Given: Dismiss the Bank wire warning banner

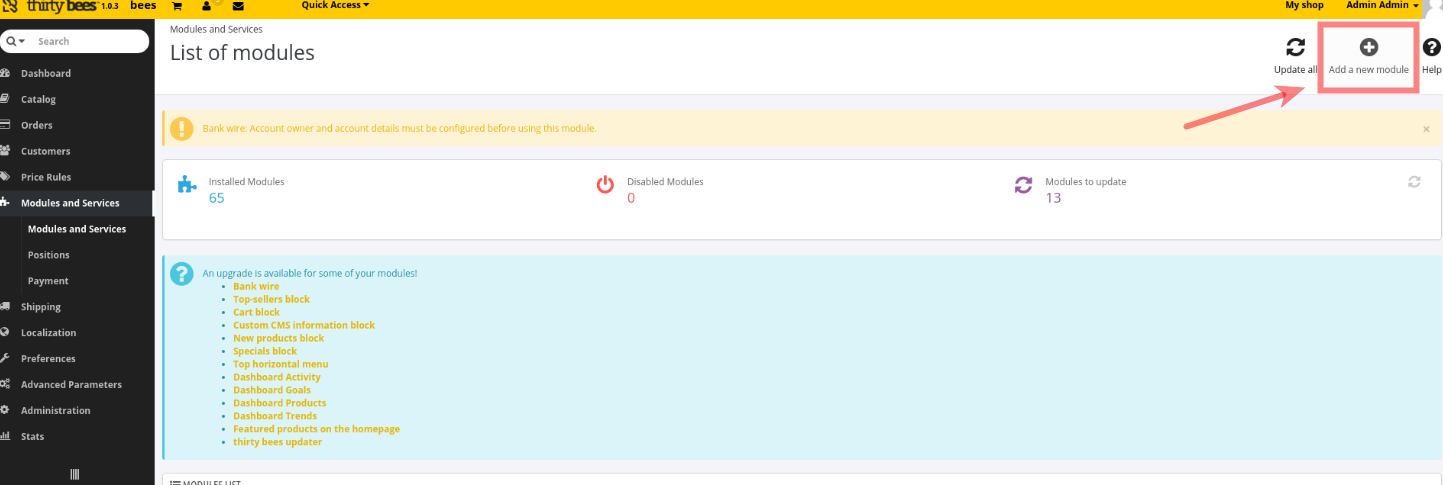Looking at the screenshot, I should [x=1425, y=129].
